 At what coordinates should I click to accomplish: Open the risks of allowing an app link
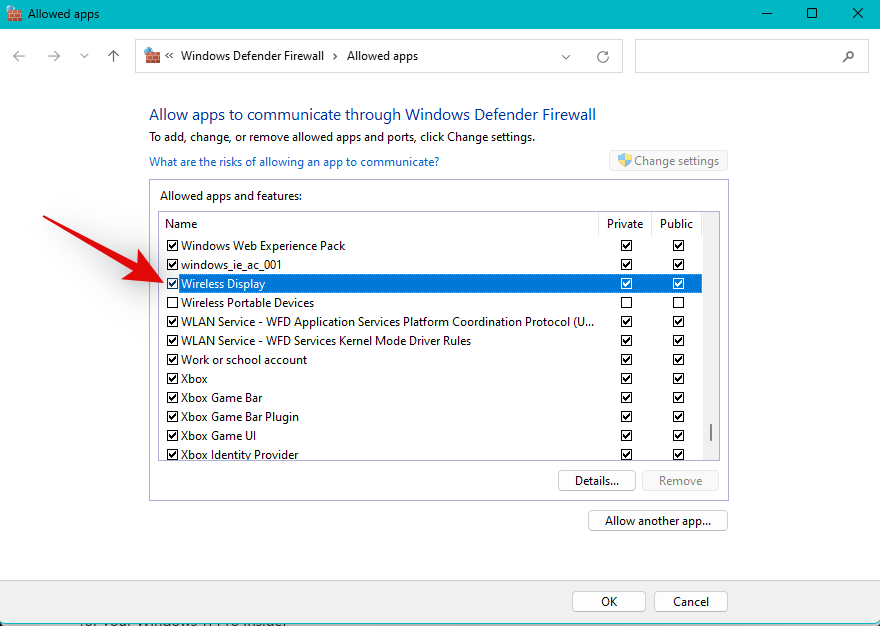(x=294, y=162)
